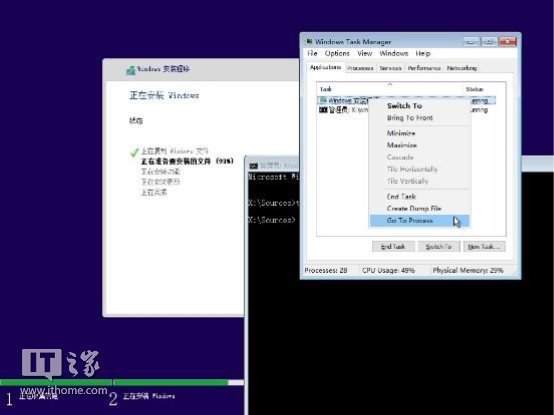The width and height of the screenshot is (554, 415).
Task: Select the Applications tab
Action: [325, 67]
